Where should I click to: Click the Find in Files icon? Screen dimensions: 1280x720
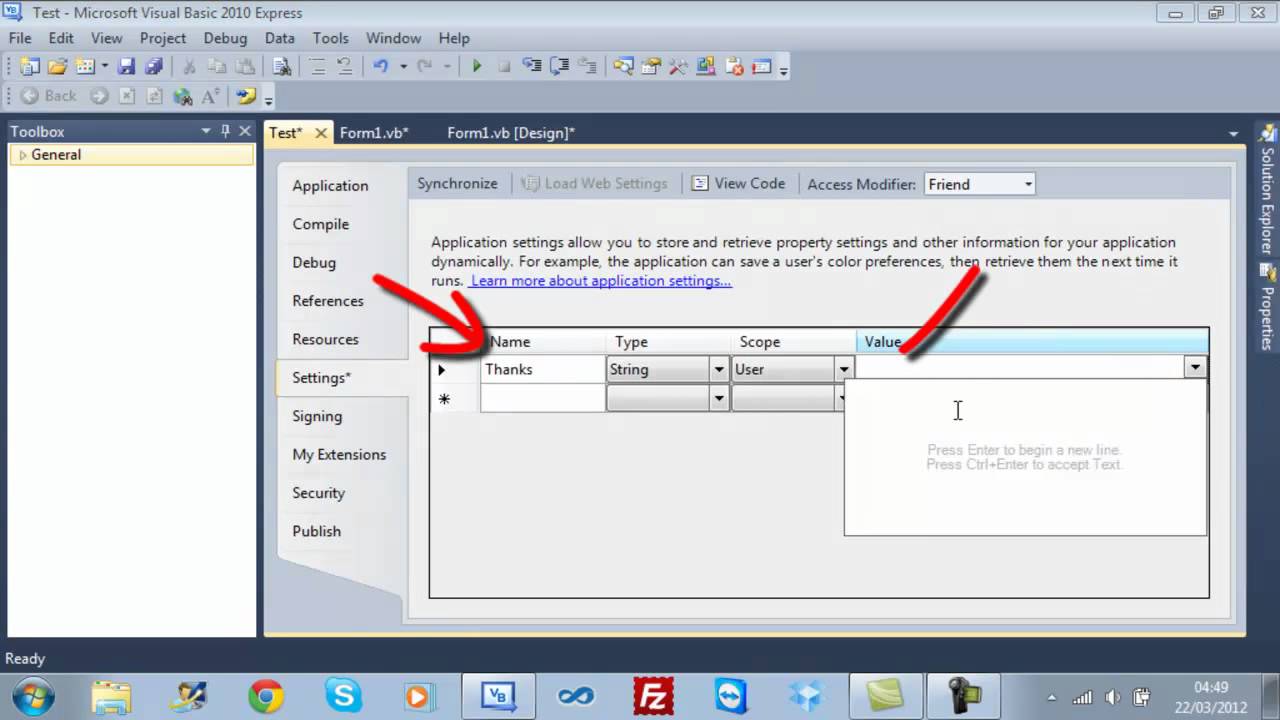pos(282,67)
